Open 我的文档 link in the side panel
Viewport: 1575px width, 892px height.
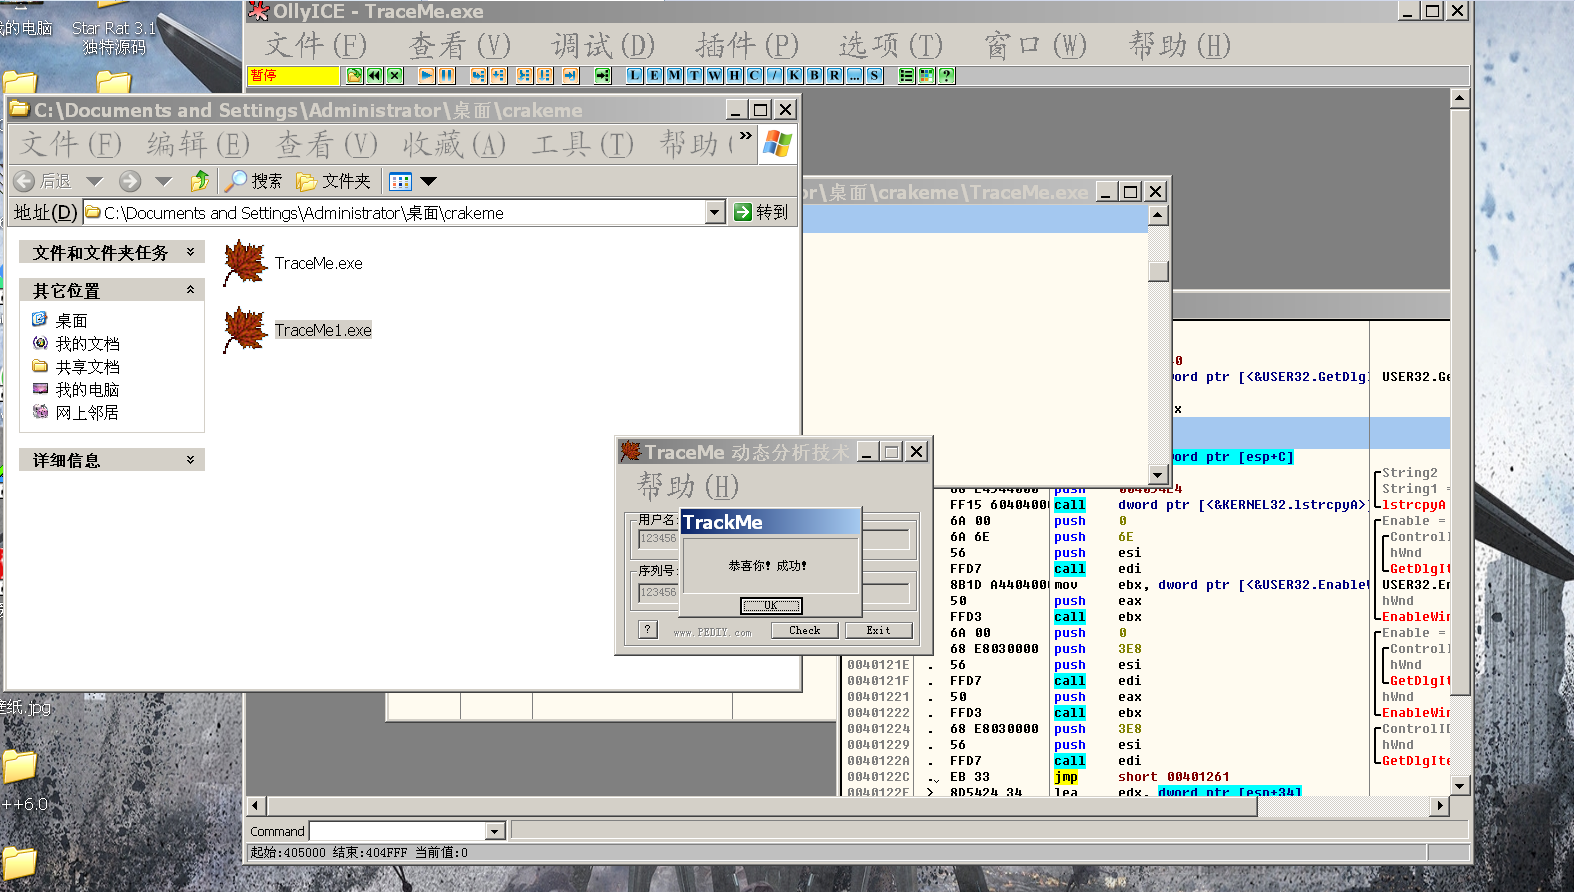pyautogui.click(x=87, y=344)
